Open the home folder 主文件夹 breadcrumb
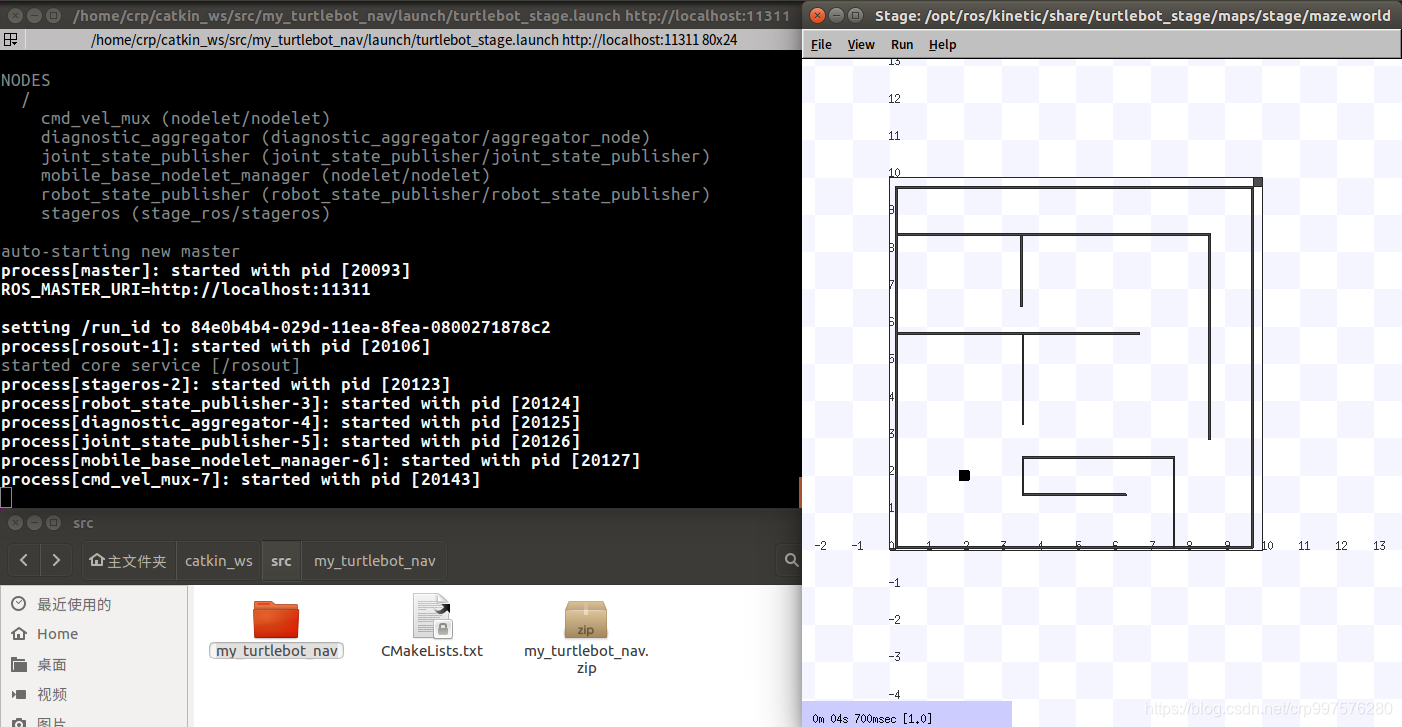This screenshot has width=1402, height=727. (x=128, y=561)
